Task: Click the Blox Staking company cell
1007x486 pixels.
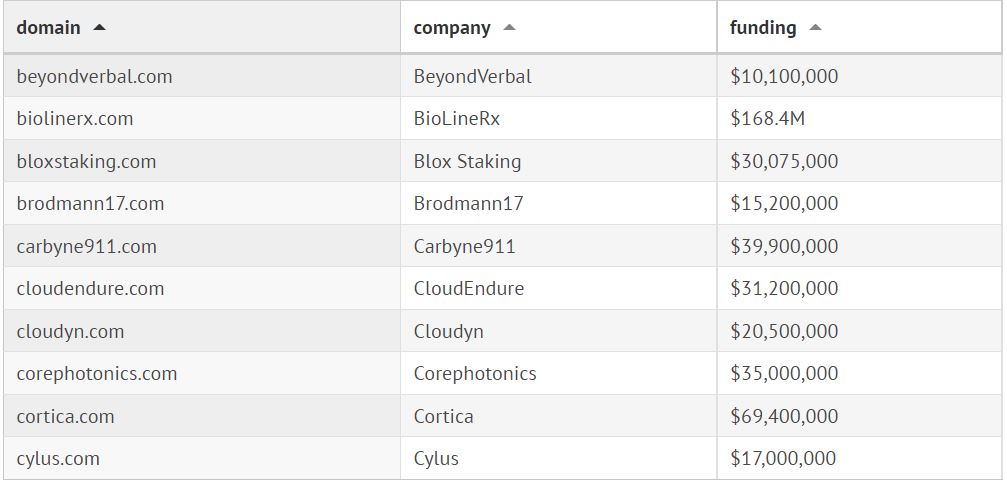Action: 467,161
